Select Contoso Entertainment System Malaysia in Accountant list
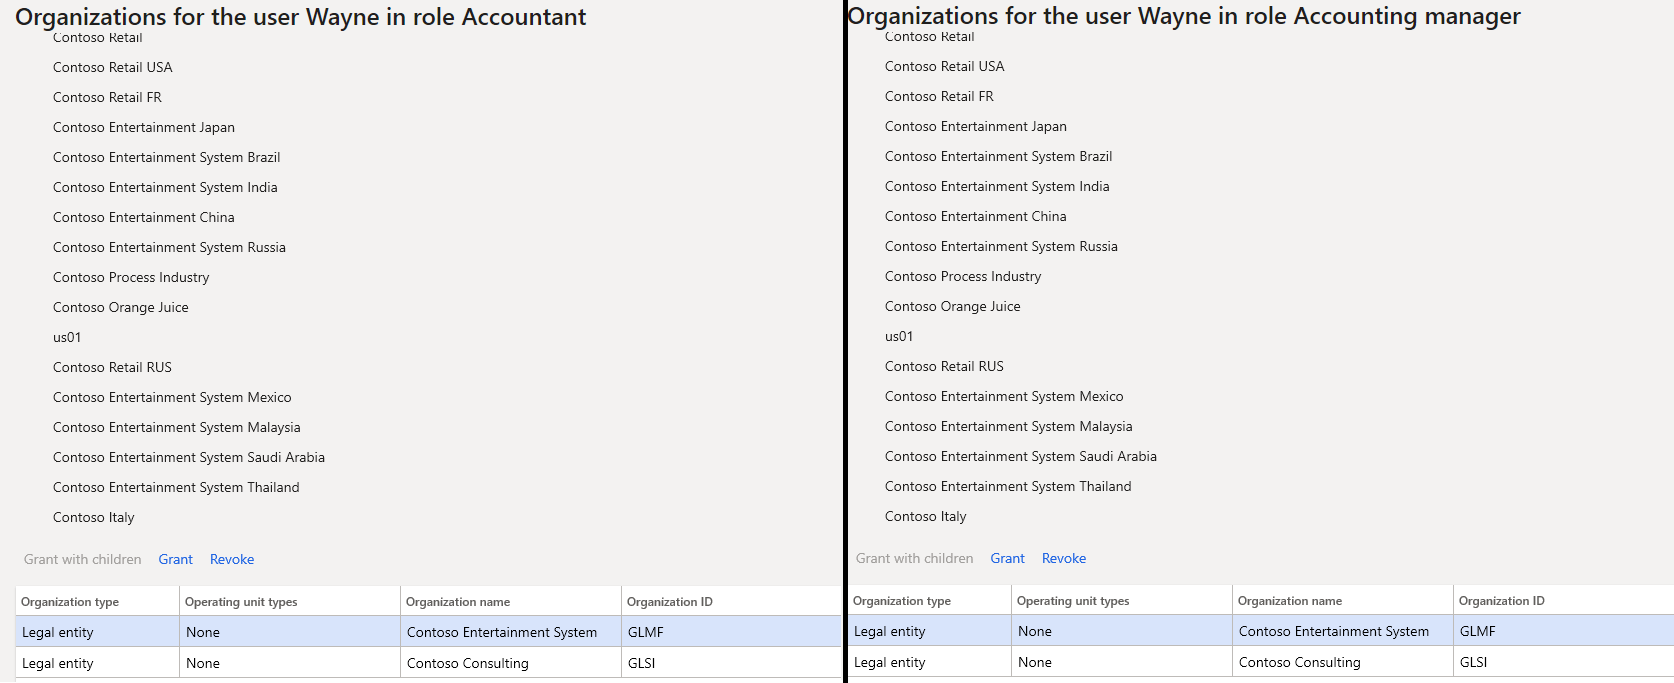Screen dimensions: 1674x683 click(x=177, y=427)
